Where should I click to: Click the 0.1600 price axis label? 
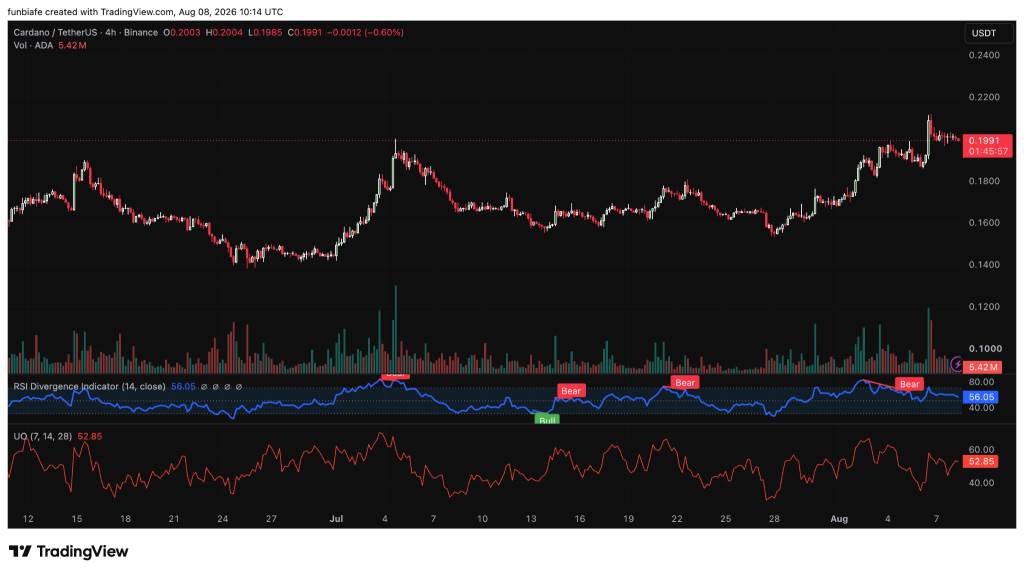[984, 223]
